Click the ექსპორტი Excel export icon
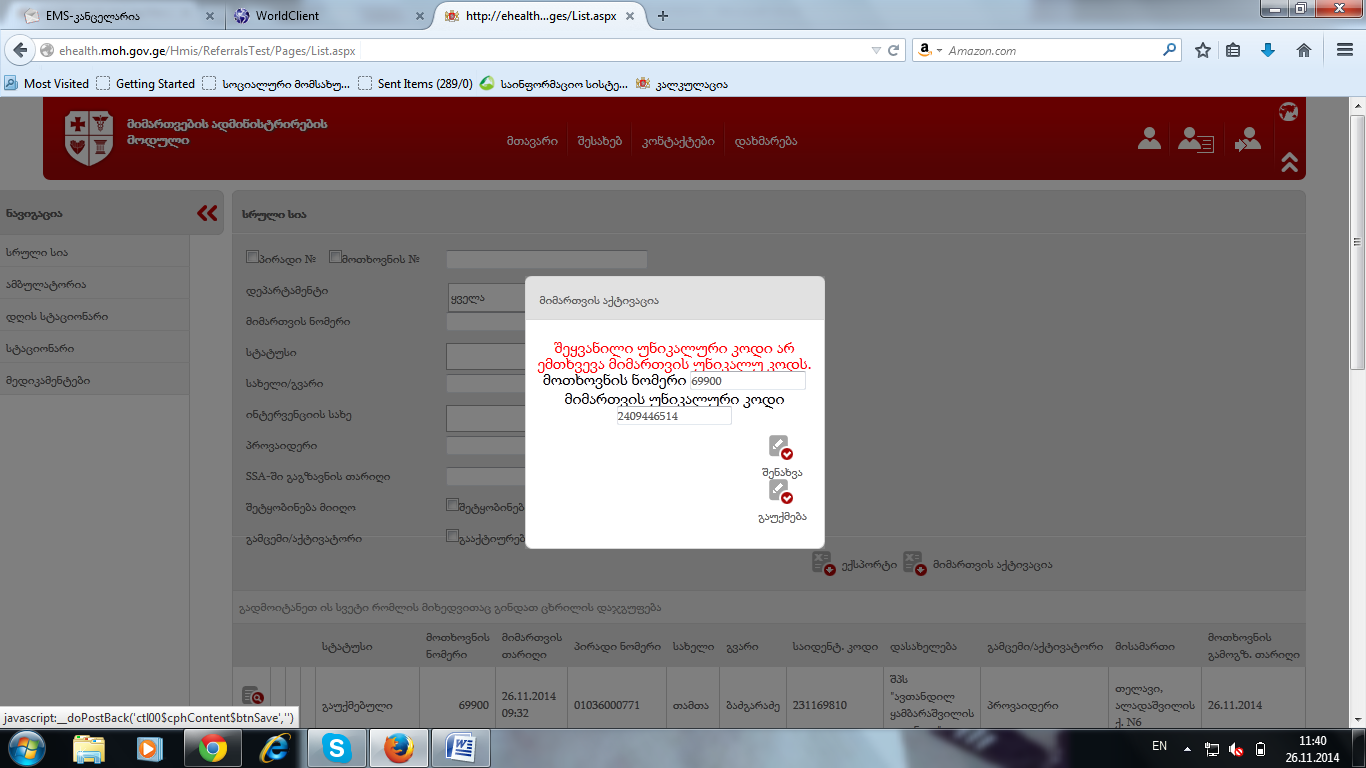This screenshot has width=1366, height=768. point(822,563)
